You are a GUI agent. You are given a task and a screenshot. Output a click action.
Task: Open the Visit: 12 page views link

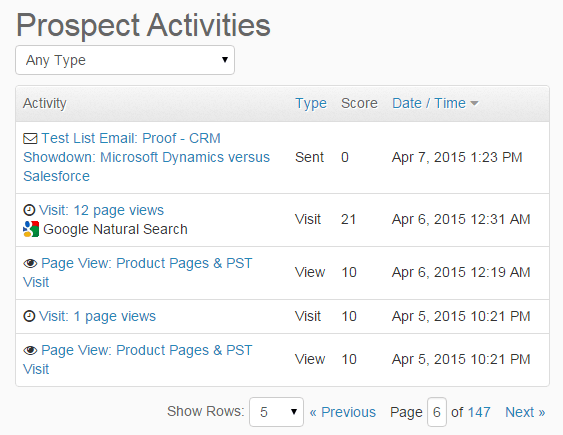pyautogui.click(x=101, y=210)
